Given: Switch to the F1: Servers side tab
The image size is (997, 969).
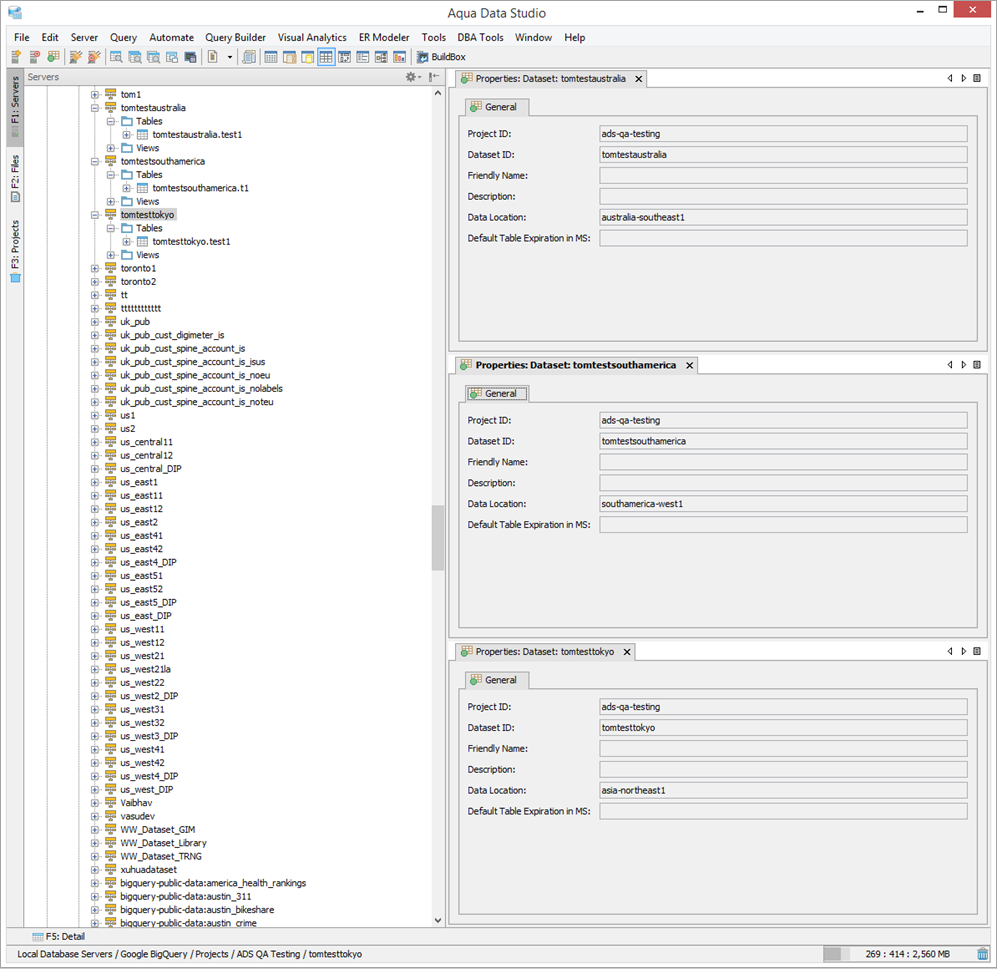Looking at the screenshot, I should (15, 107).
